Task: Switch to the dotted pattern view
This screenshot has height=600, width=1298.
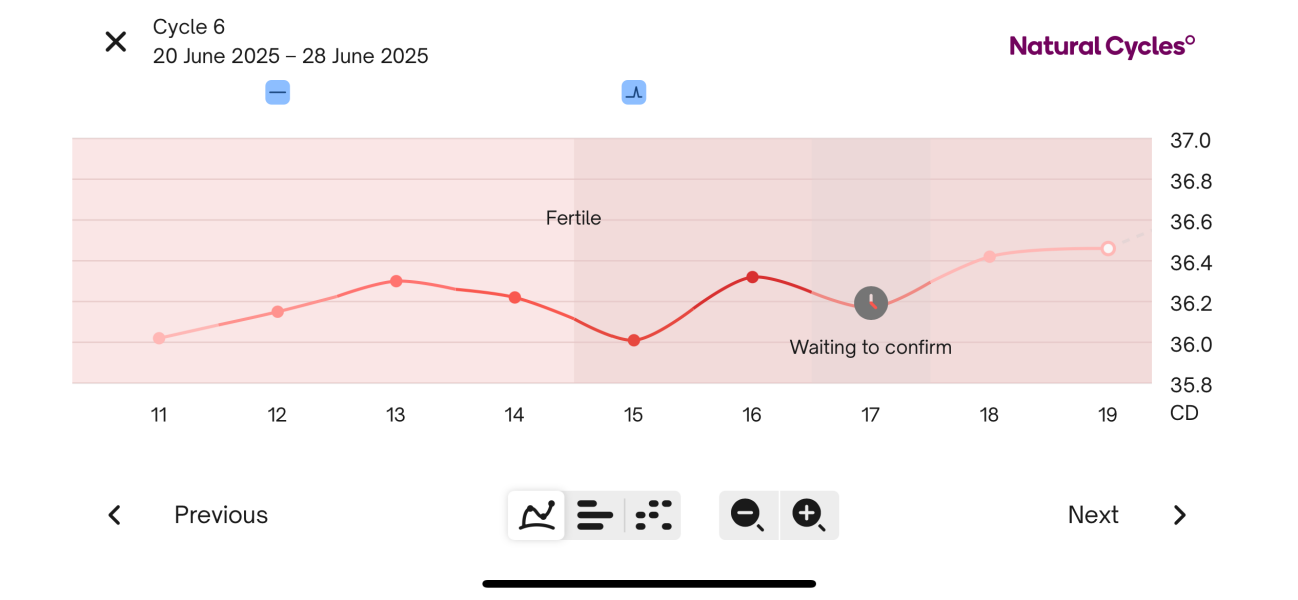Action: pos(653,515)
